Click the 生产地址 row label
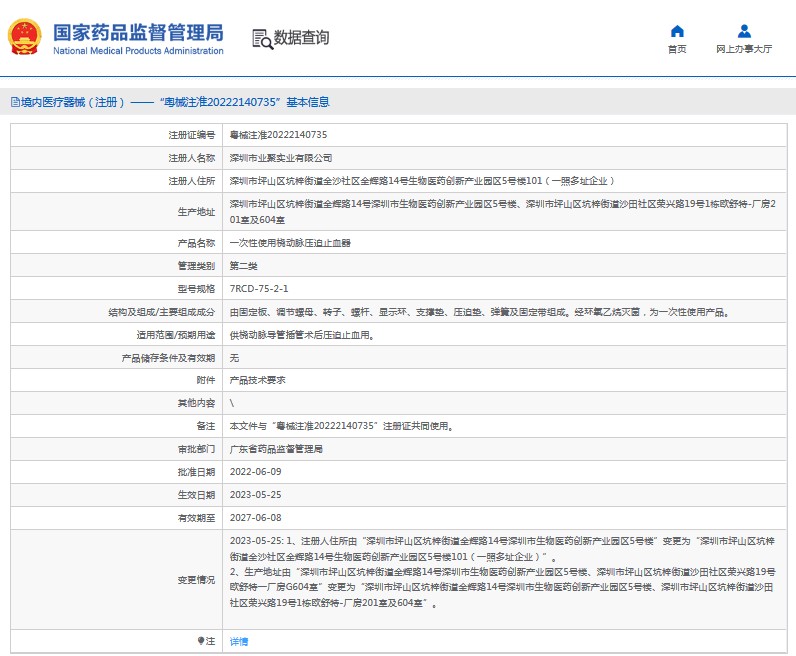 pos(196,212)
